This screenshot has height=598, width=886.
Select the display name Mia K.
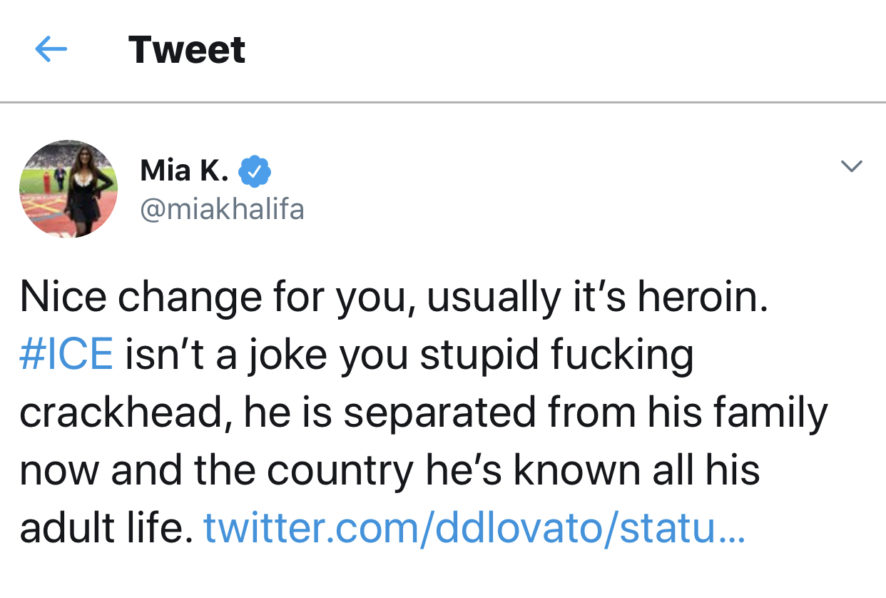tap(185, 170)
